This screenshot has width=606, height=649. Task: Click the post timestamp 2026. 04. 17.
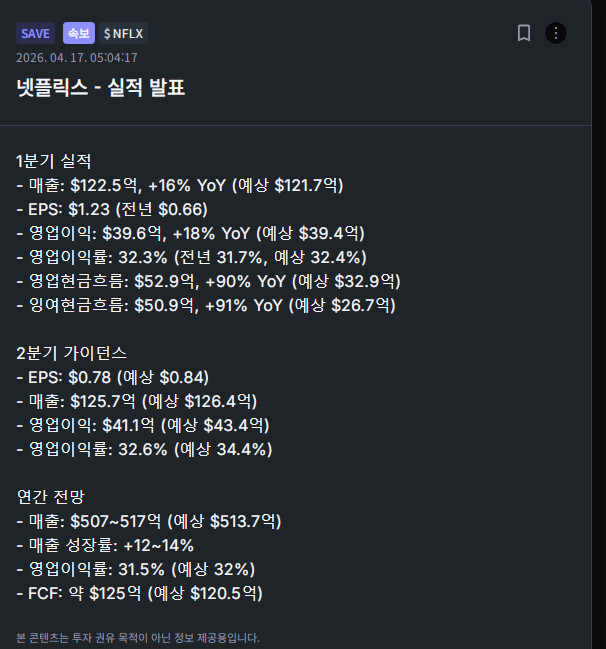click(77, 57)
